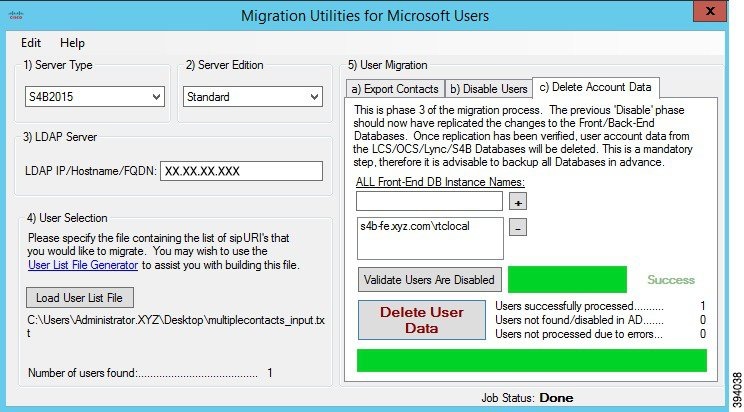This screenshot has width=744, height=412.
Task: Click the green delete progress bar at bottom
Action: [532, 361]
